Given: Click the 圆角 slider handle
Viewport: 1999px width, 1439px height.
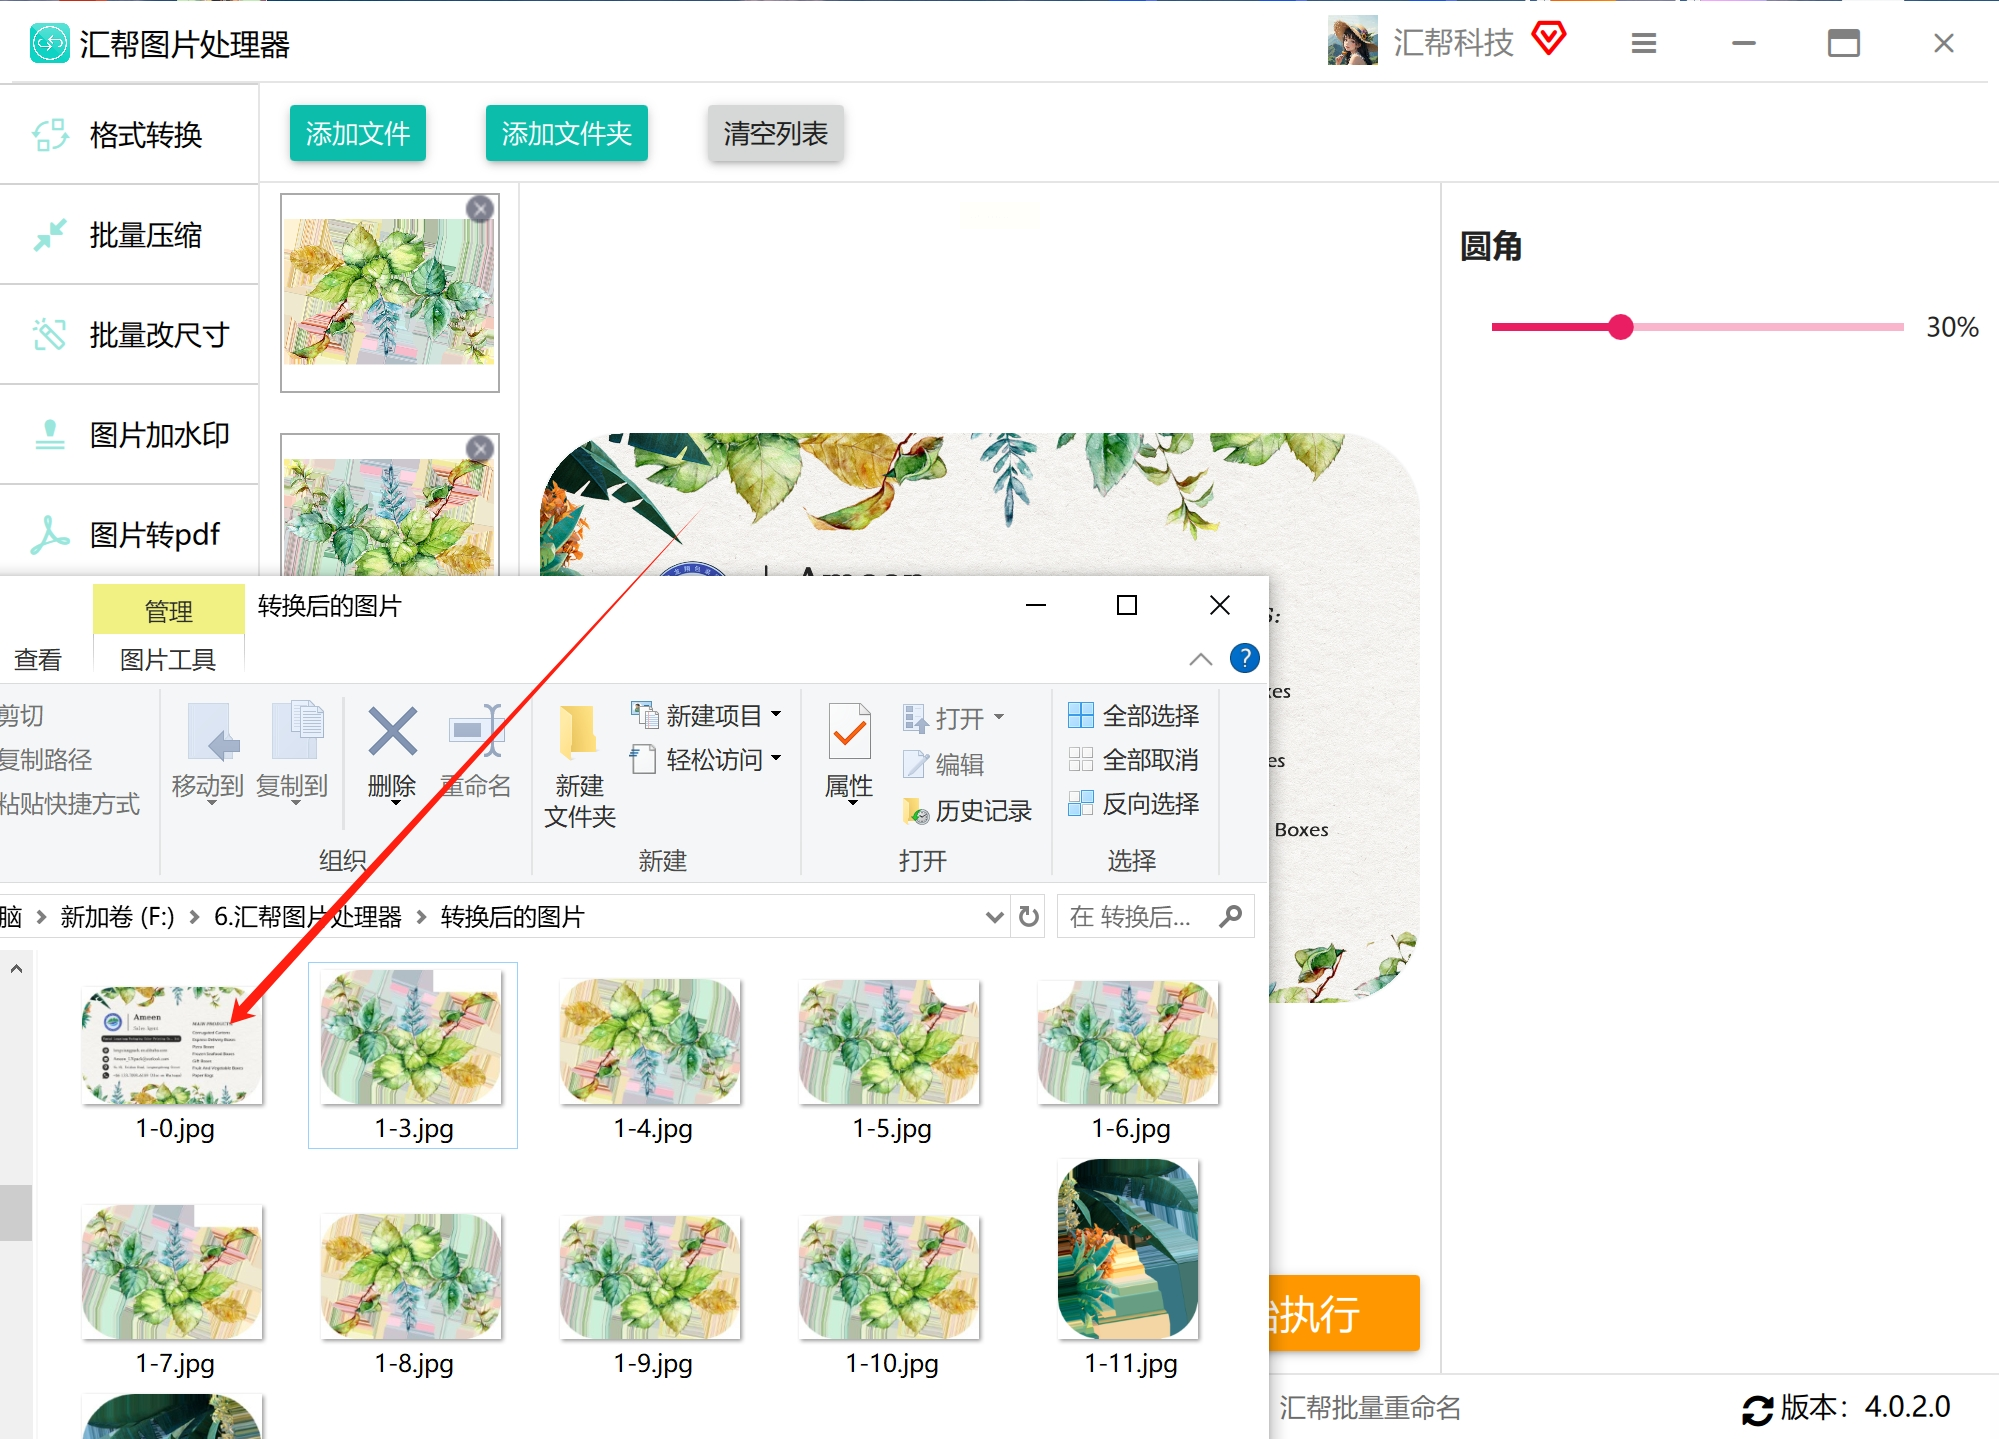Looking at the screenshot, I should coord(1621,327).
